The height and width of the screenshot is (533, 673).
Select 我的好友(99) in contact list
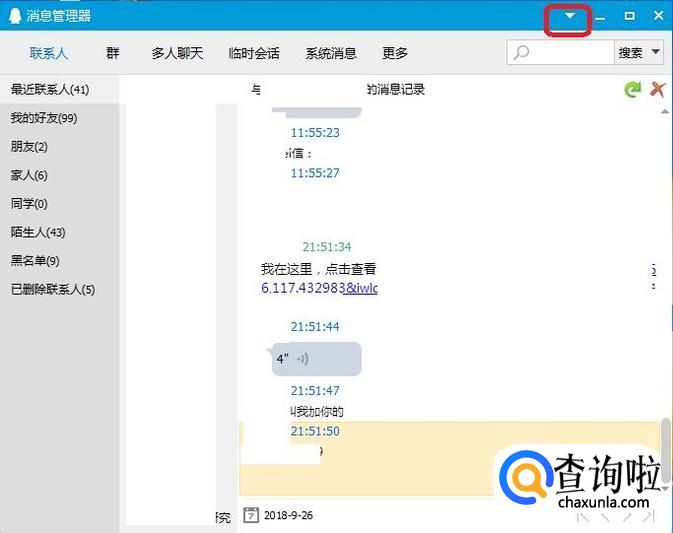(x=44, y=118)
